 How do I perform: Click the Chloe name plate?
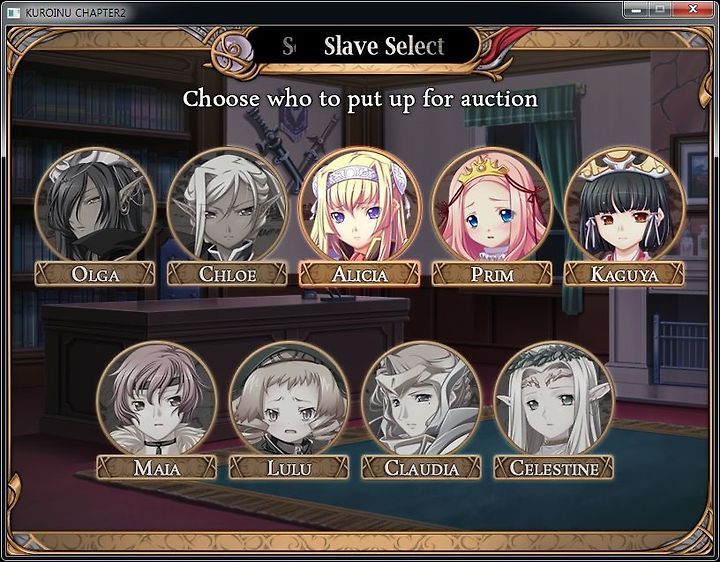click(228, 274)
